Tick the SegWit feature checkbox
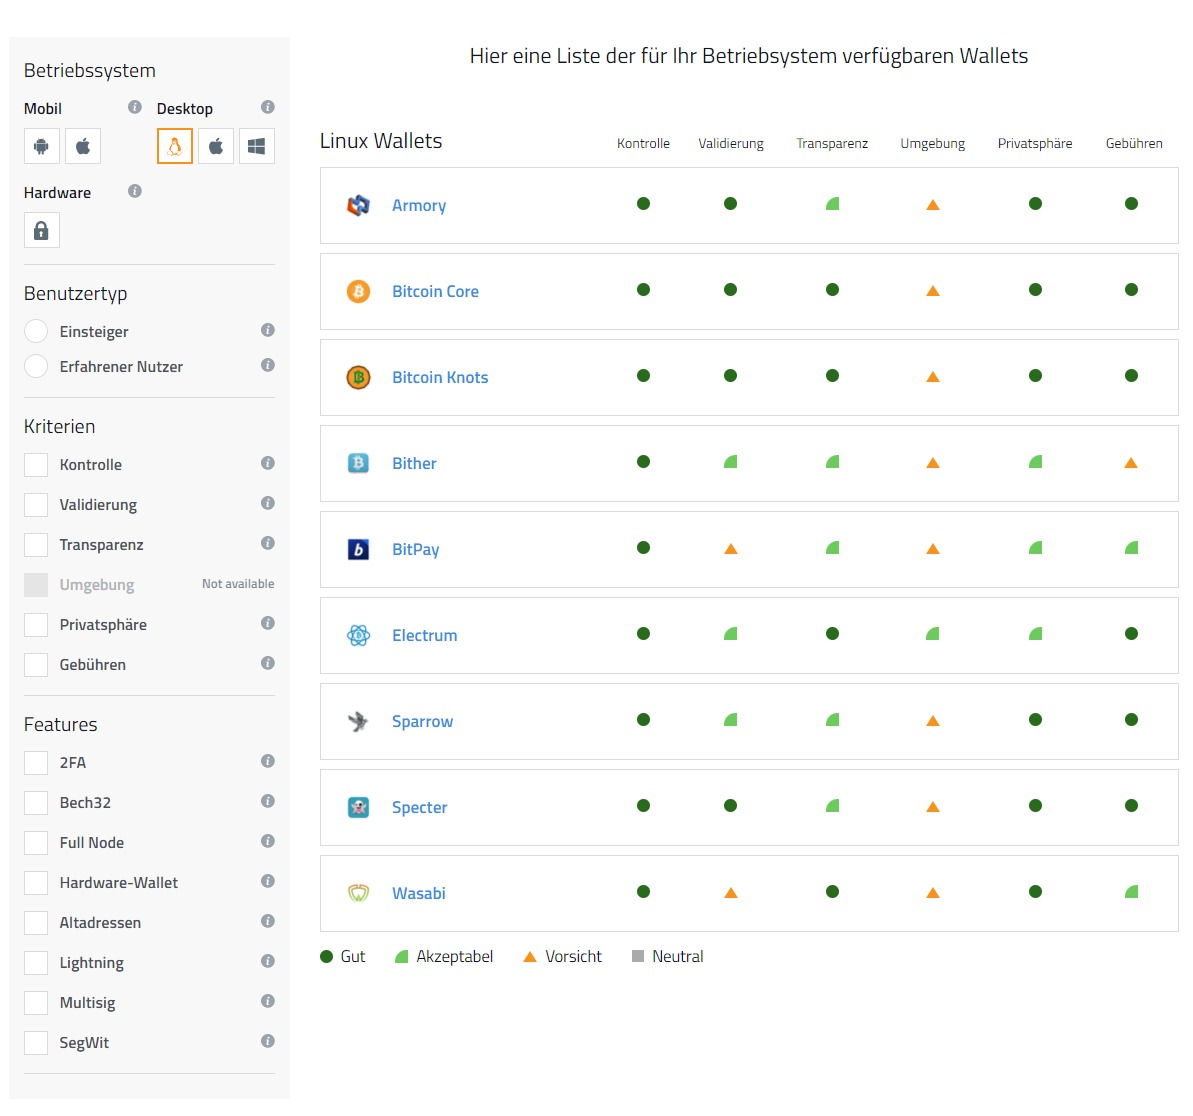Screen dimensions: 1193x1116 coord(36,1042)
